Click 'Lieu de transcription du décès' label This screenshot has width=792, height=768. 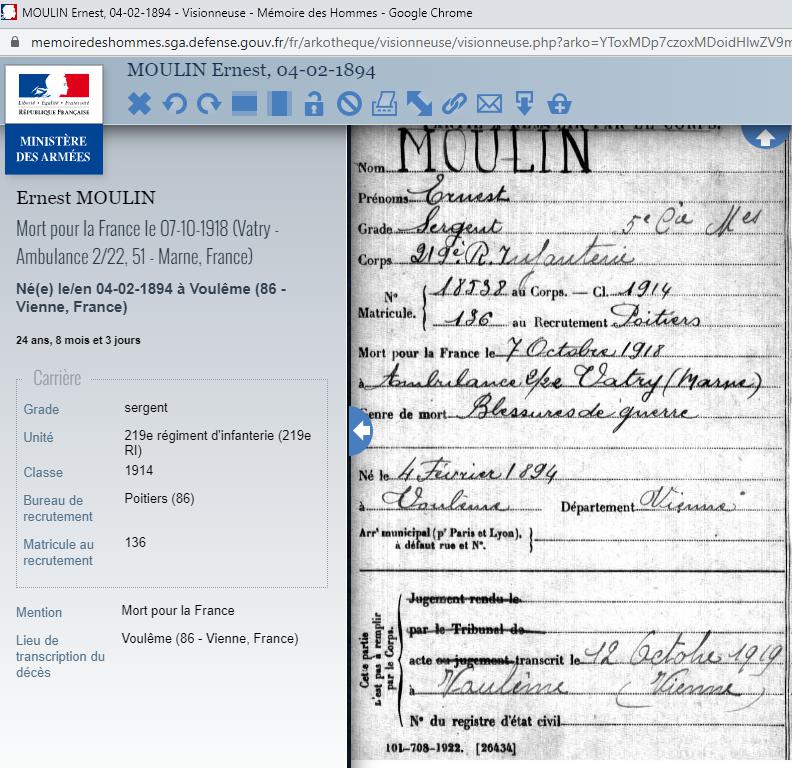60,656
